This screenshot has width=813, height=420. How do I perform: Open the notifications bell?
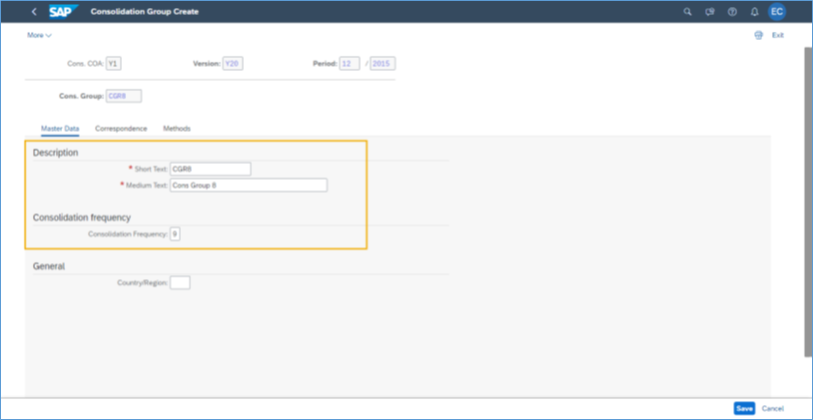(754, 12)
